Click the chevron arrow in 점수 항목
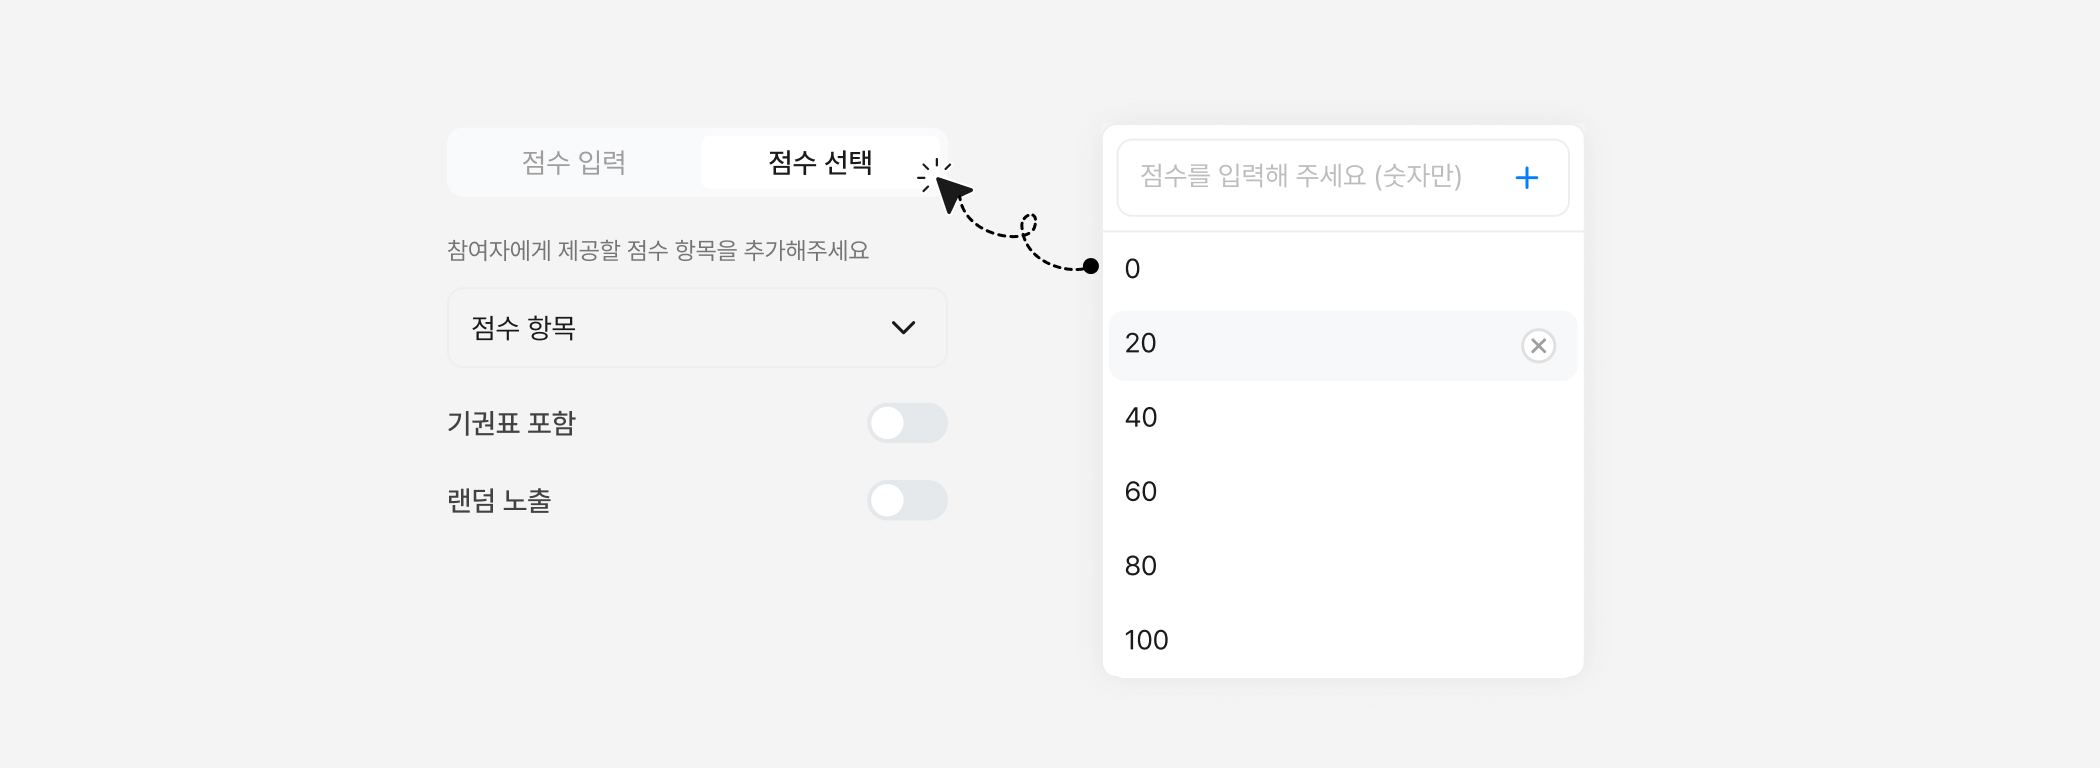This screenshot has height=768, width=2100. click(x=903, y=328)
